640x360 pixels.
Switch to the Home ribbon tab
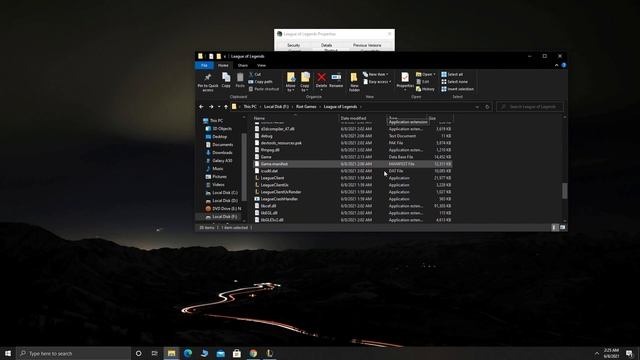click(x=223, y=65)
